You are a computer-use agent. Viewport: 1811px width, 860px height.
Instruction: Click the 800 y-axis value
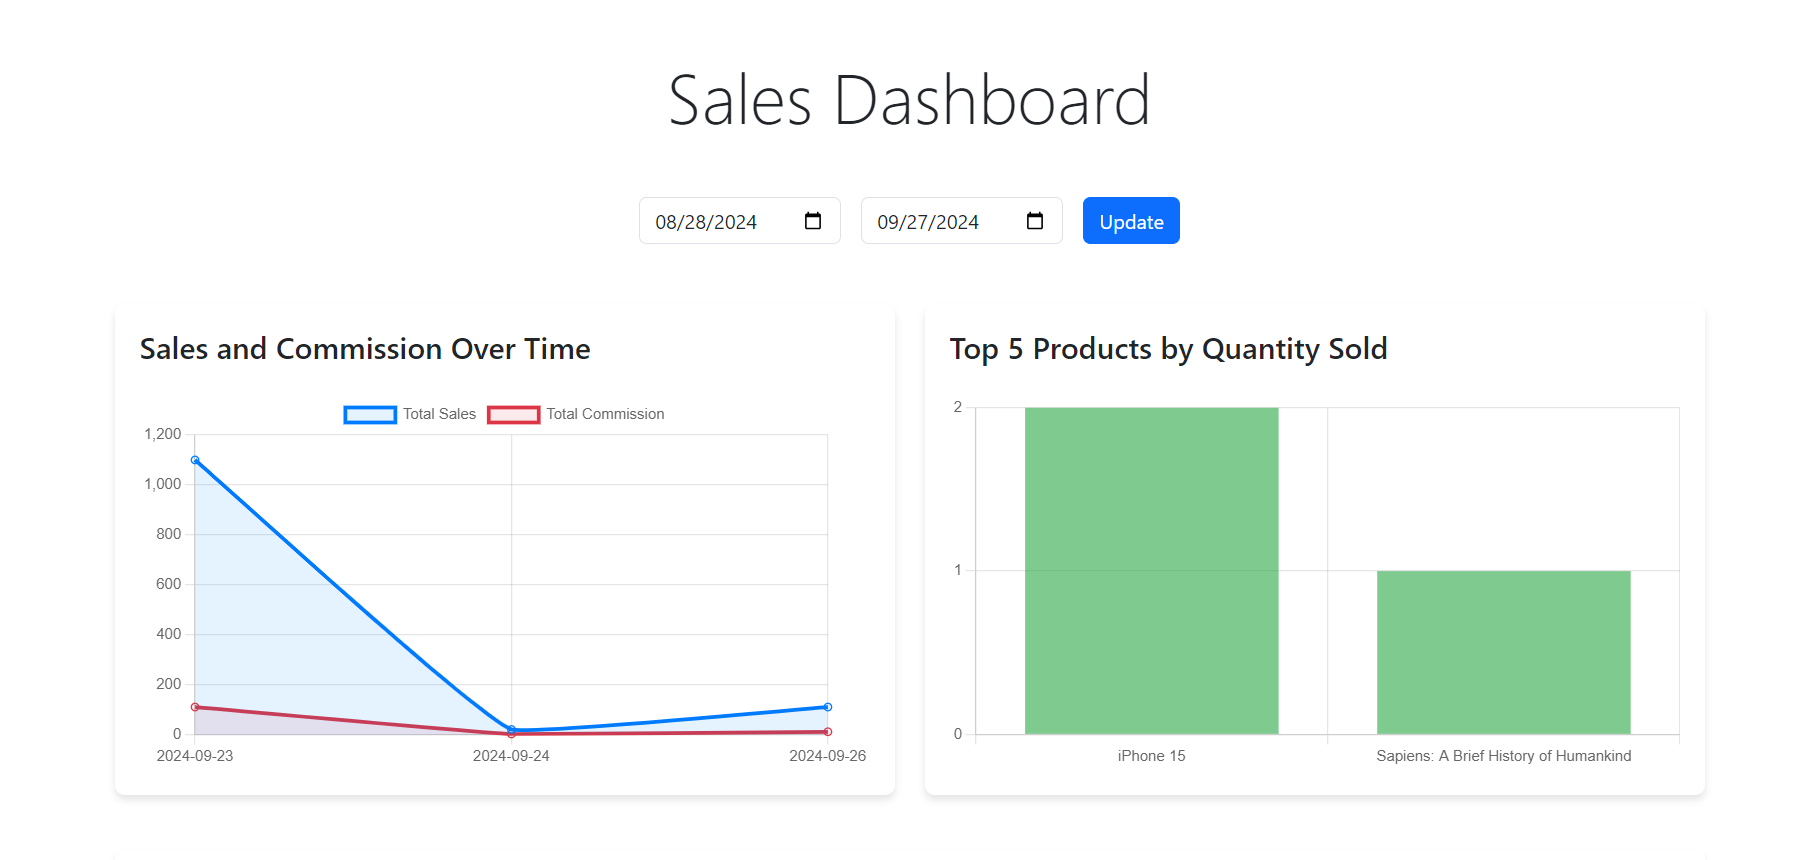click(x=169, y=534)
